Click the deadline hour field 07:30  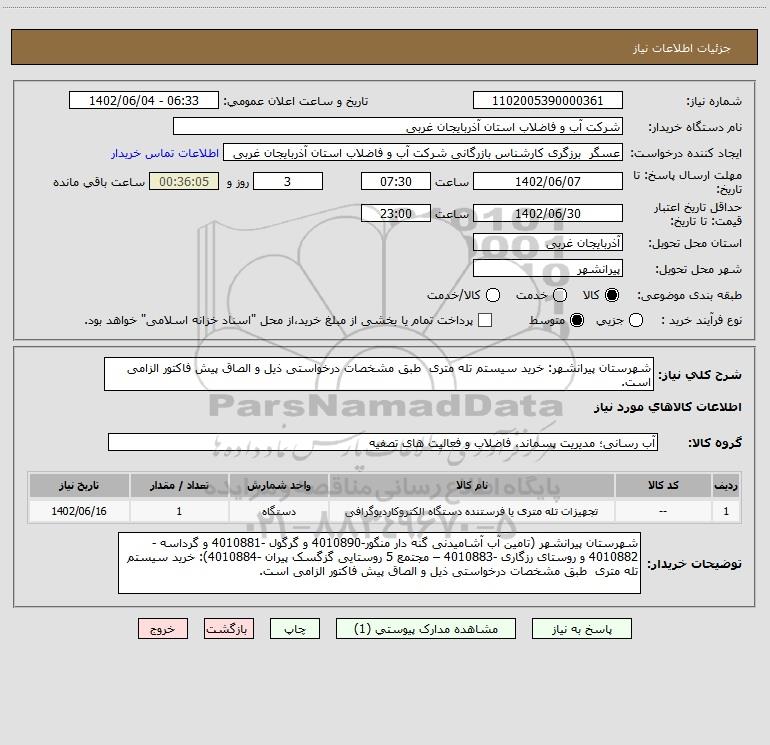tap(396, 182)
